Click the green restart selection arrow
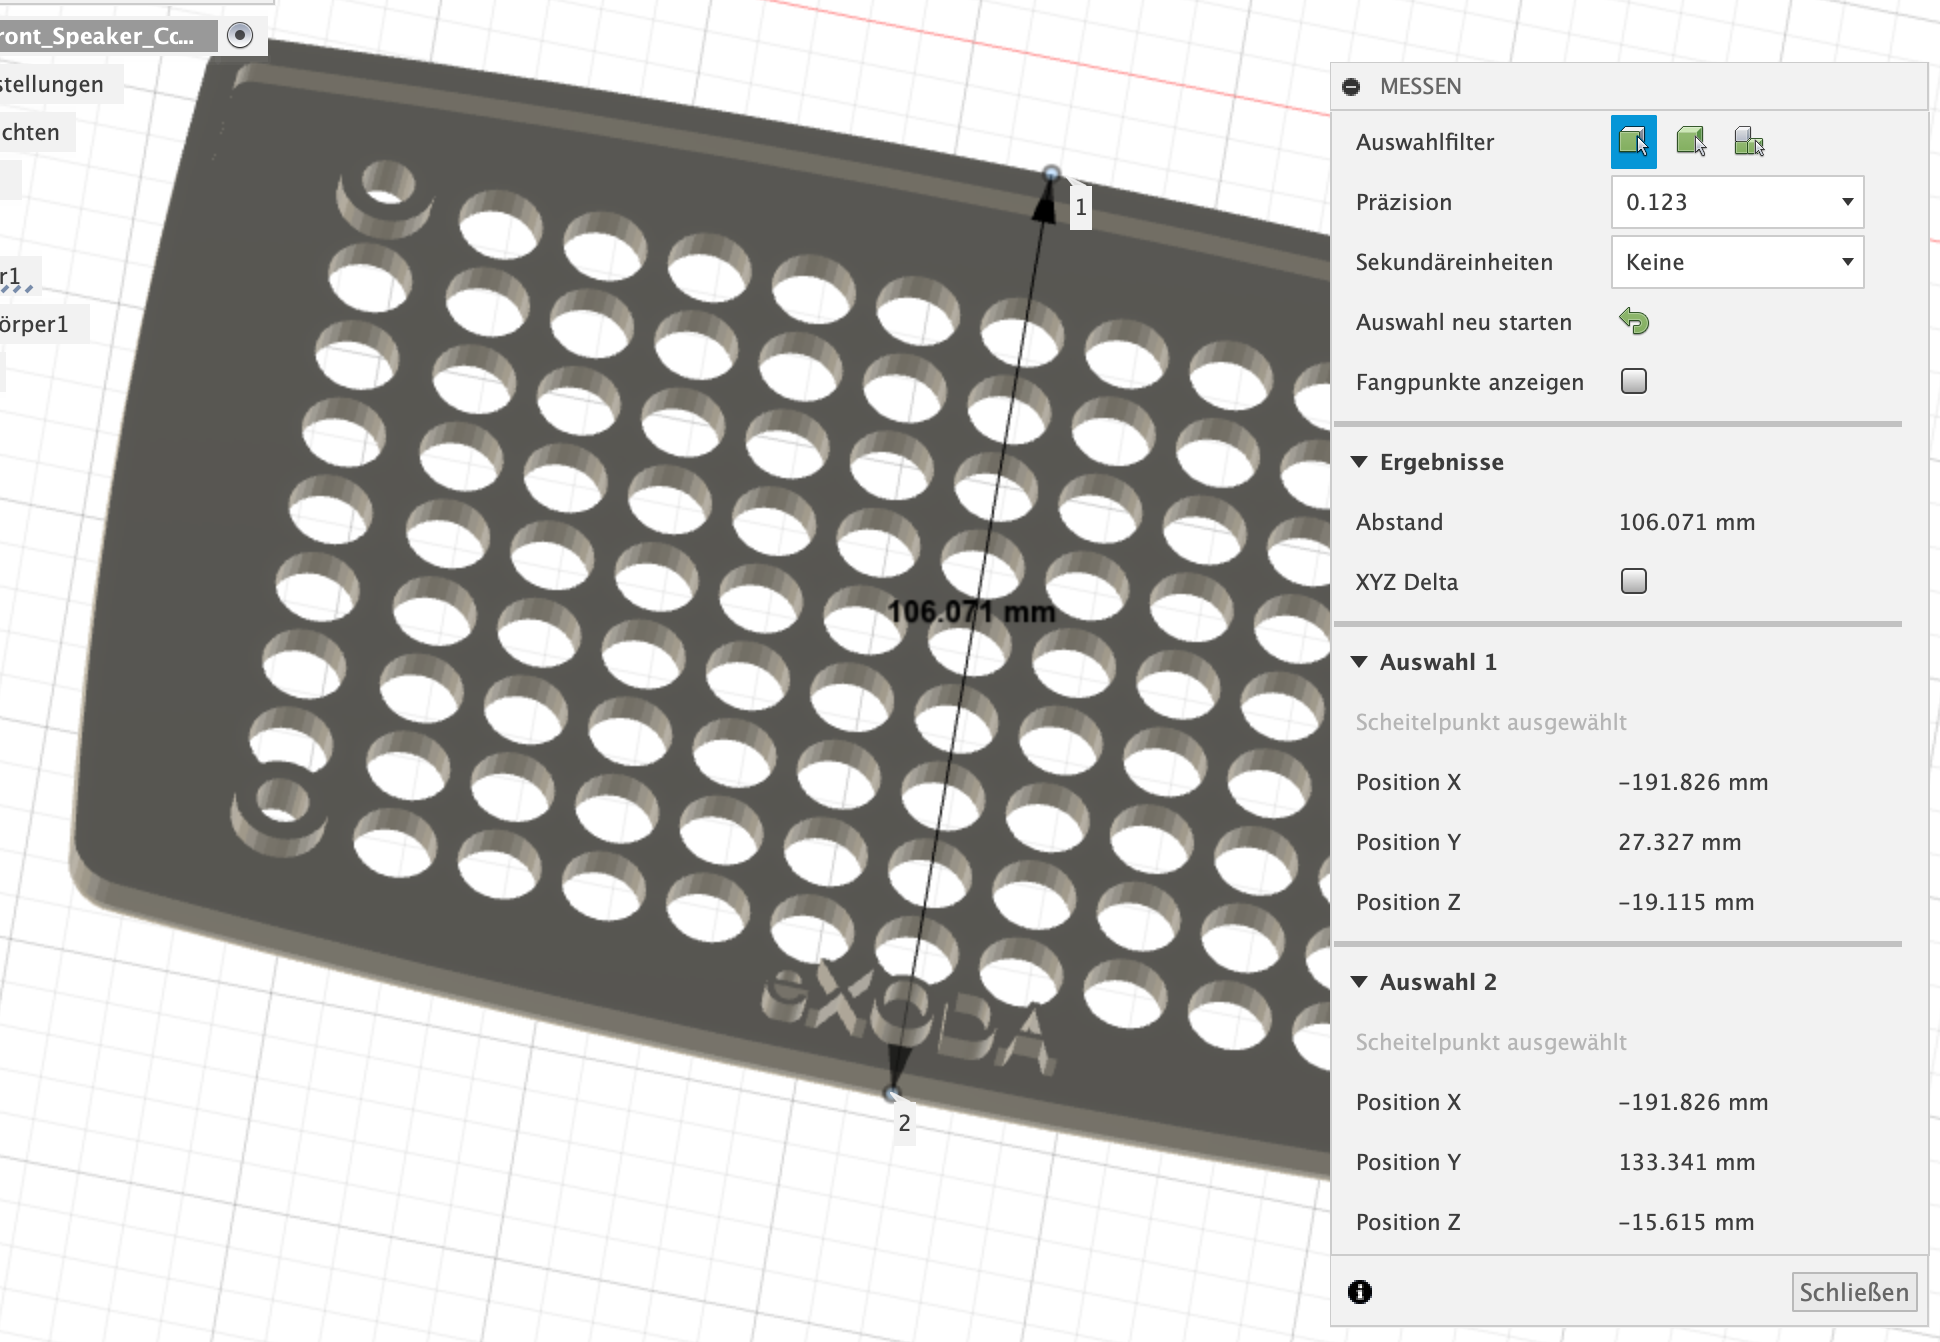The width and height of the screenshot is (1940, 1342). tap(1634, 321)
